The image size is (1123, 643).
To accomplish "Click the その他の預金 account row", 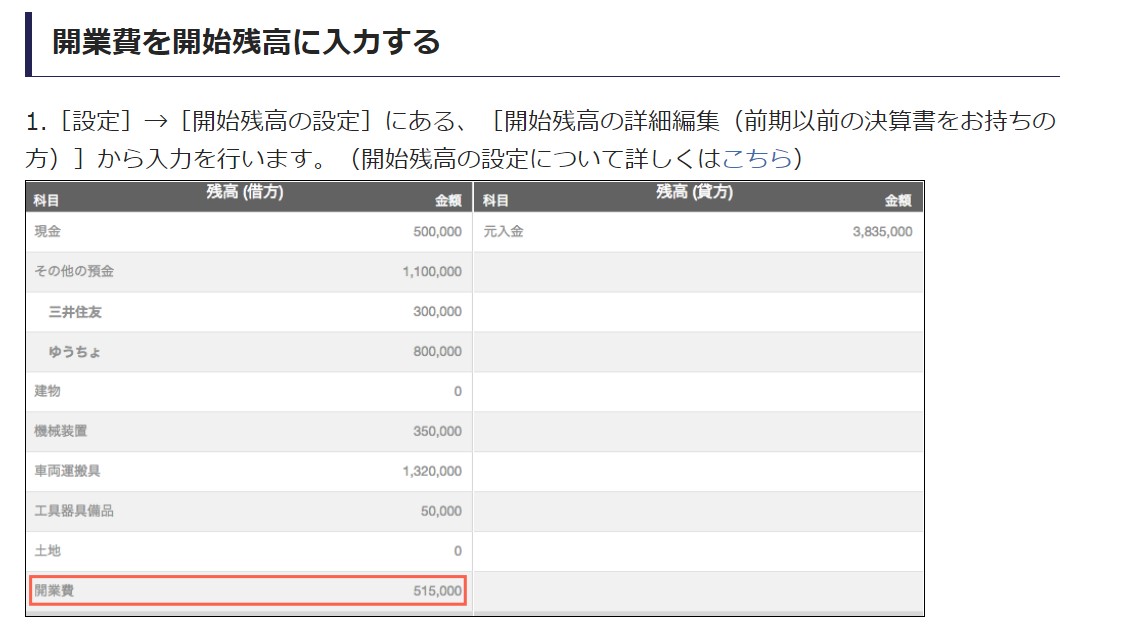I will (x=67, y=271).
